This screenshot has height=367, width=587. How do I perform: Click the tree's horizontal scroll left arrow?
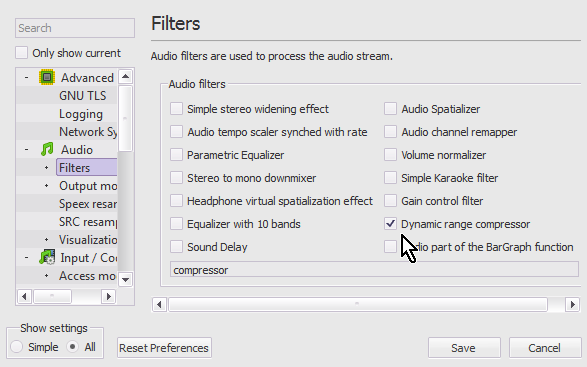coord(24,297)
